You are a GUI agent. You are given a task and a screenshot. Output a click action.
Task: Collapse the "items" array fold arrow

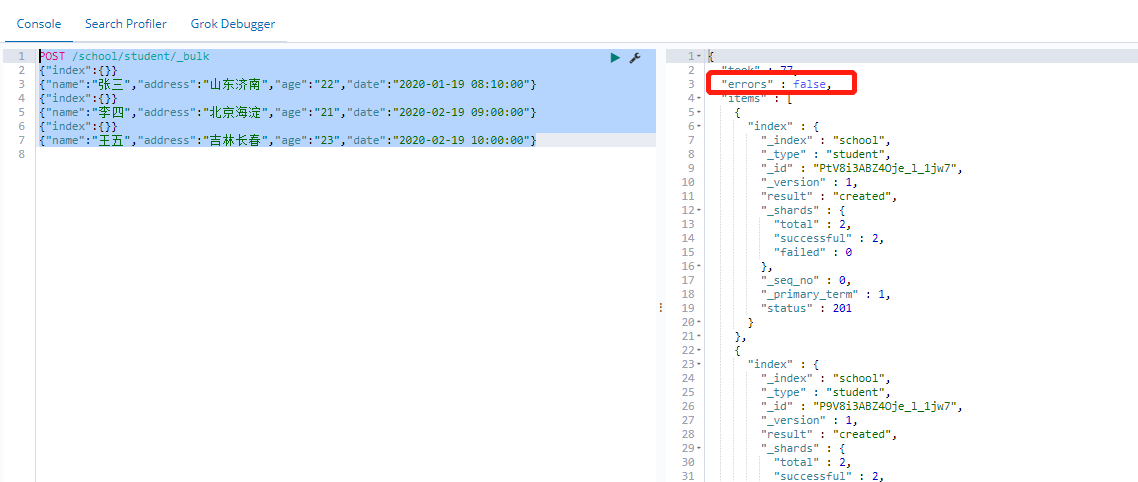coord(699,98)
